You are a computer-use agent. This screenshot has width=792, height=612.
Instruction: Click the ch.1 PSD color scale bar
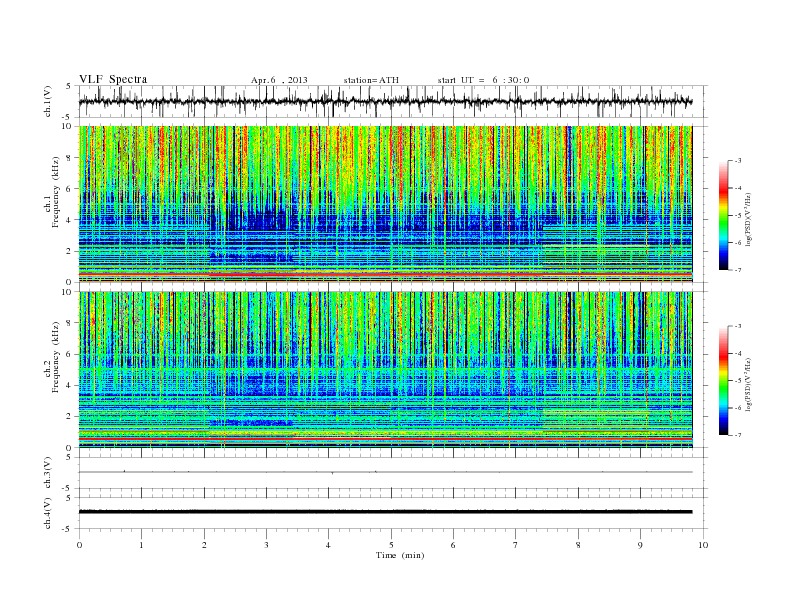724,215
